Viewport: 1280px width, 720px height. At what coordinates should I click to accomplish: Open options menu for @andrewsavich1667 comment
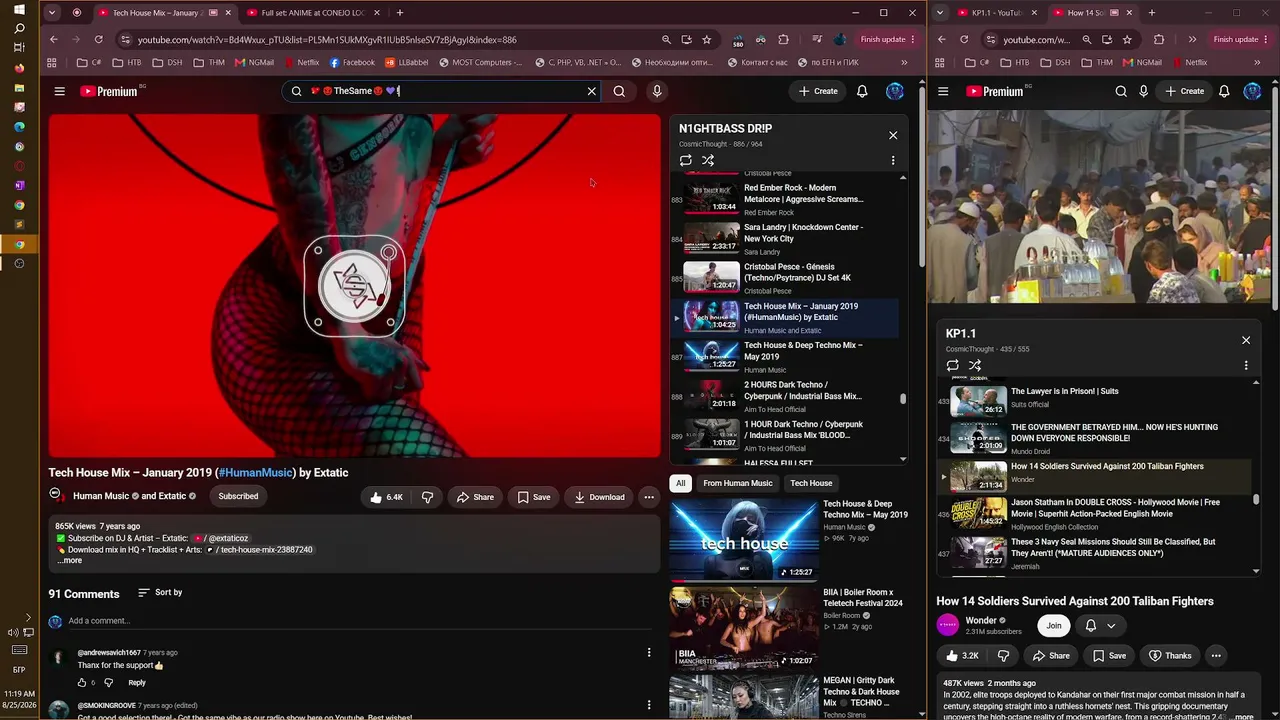click(649, 653)
